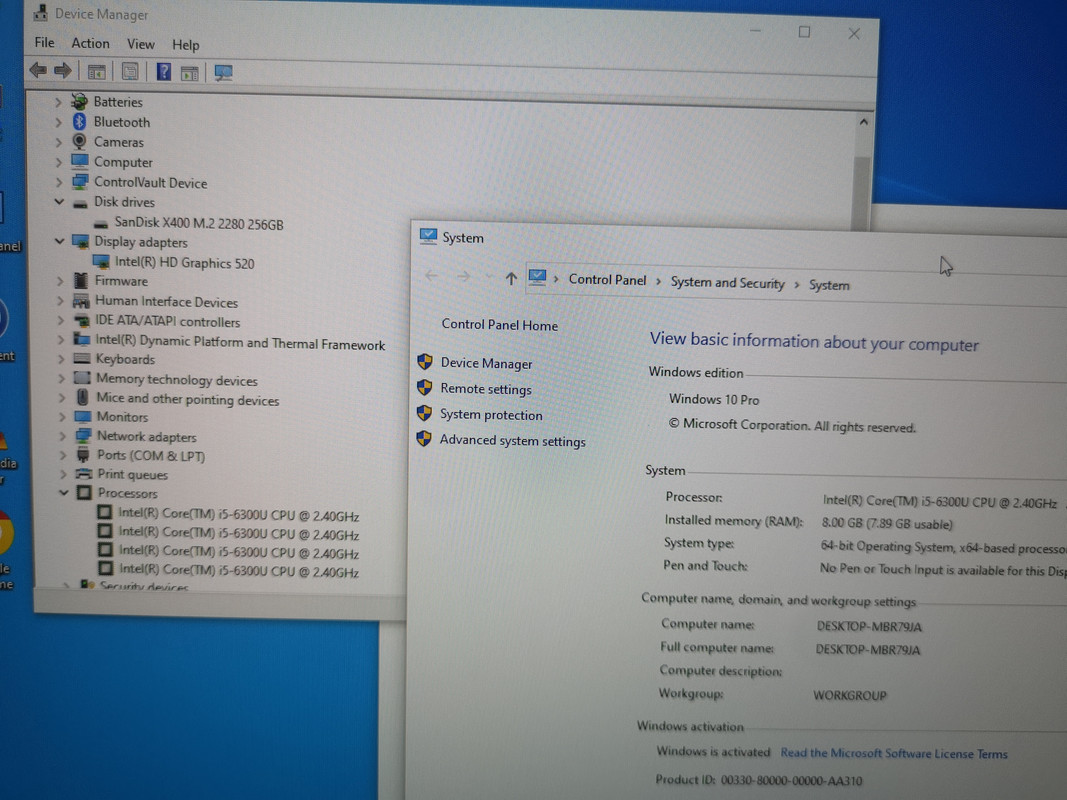Select the first i5-6300U processor entry
1067x800 pixels.
pos(239,516)
